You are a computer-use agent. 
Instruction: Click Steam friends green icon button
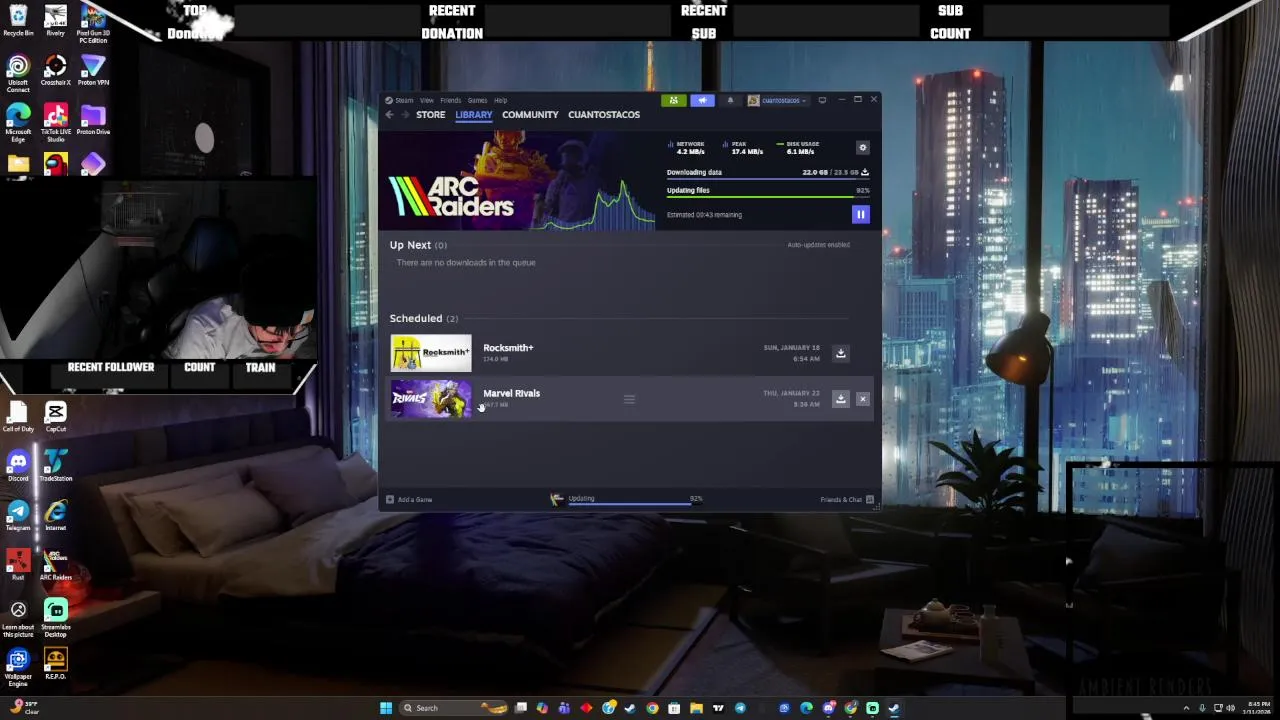click(x=673, y=100)
